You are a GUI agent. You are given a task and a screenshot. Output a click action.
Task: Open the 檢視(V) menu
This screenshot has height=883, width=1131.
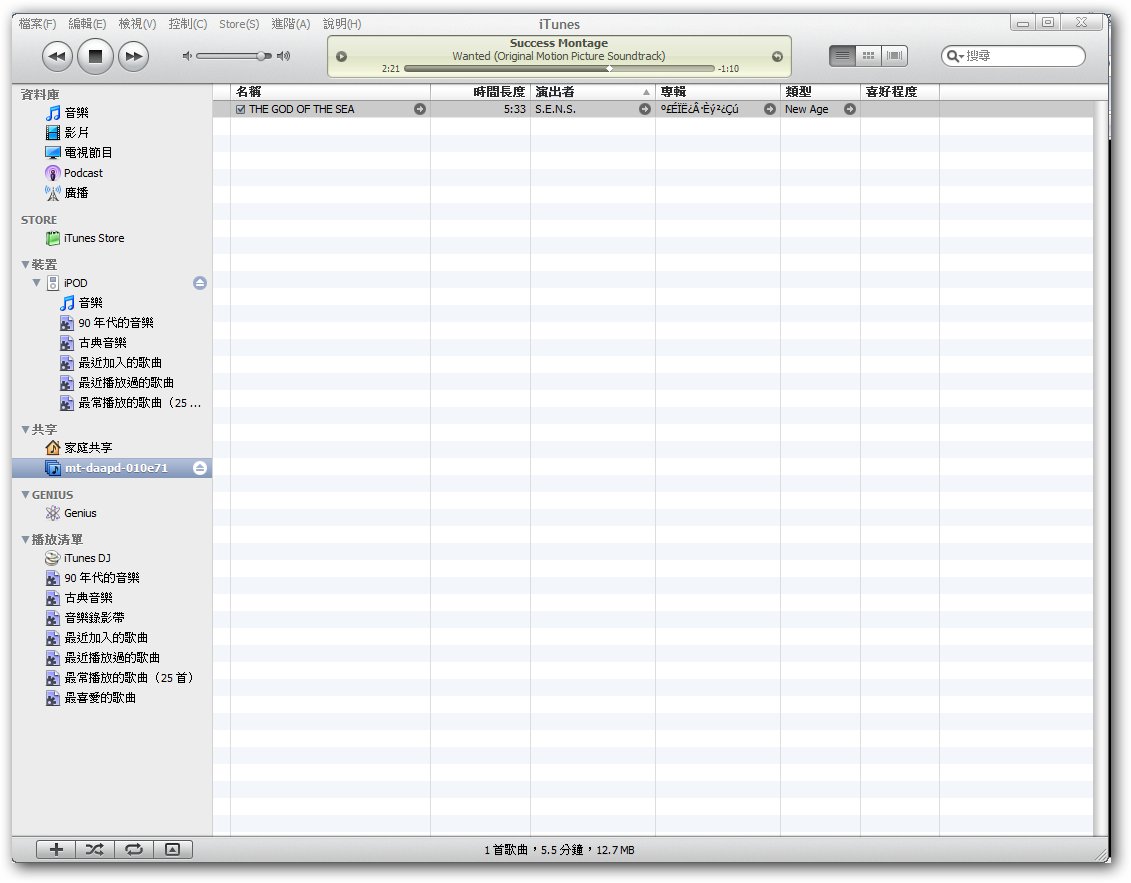(137, 24)
